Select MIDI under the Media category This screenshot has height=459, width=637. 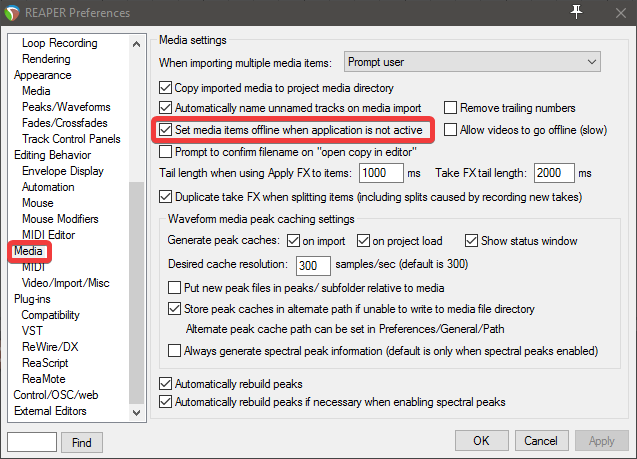(33, 267)
